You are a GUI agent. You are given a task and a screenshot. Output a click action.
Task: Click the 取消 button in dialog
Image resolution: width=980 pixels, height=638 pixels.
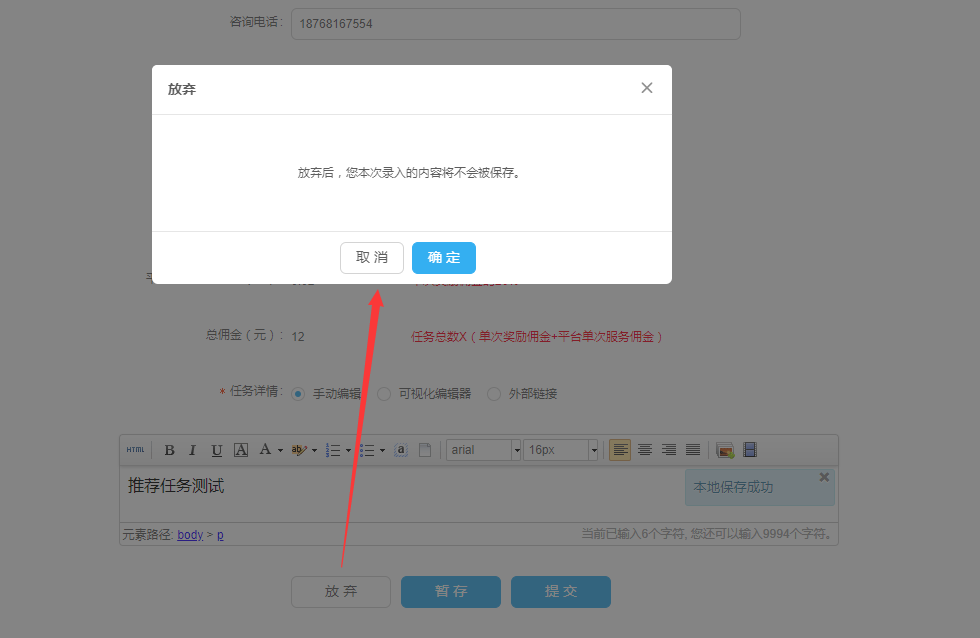point(372,258)
